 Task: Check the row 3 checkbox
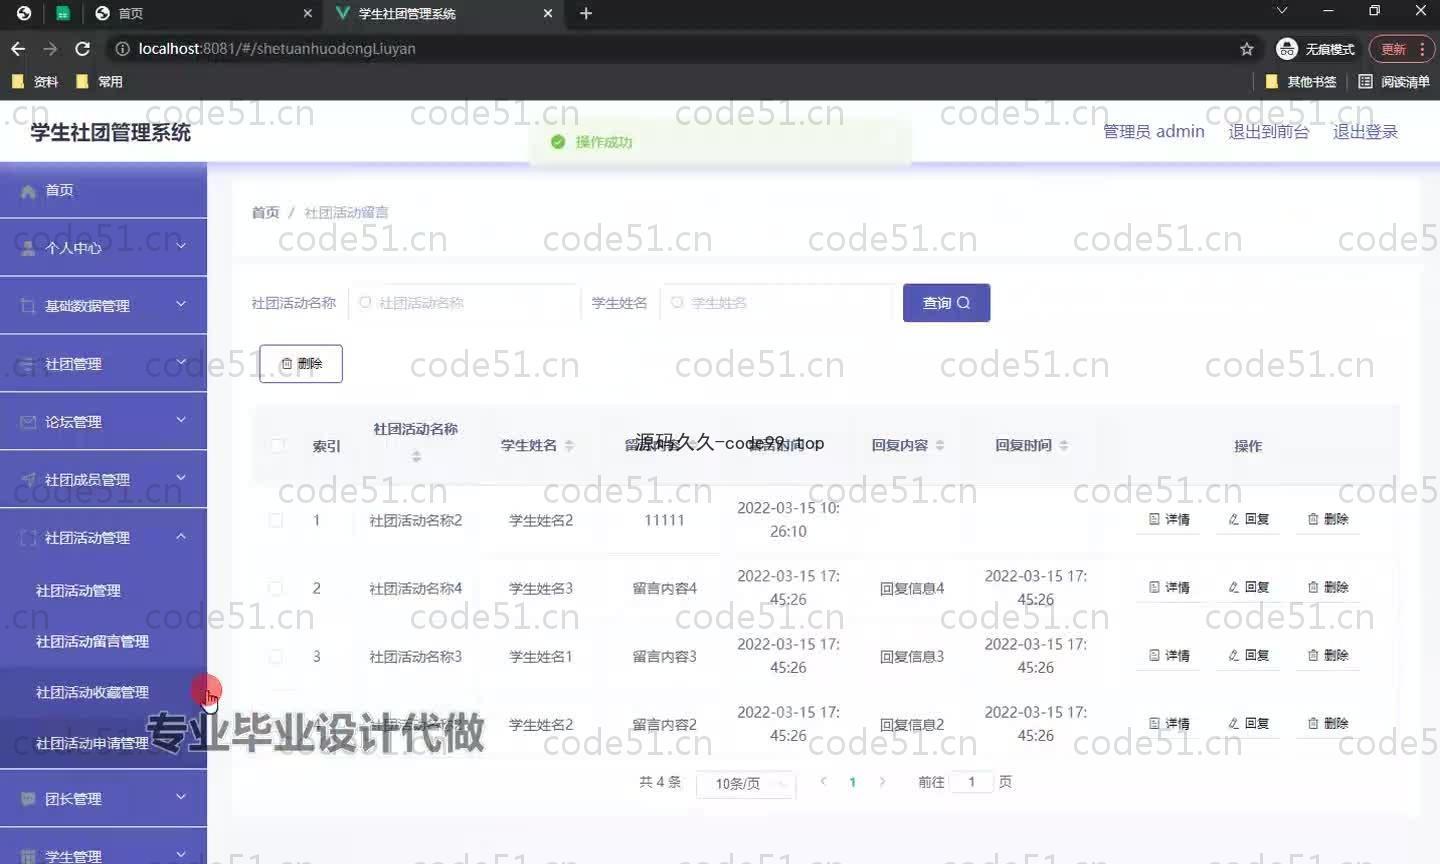click(x=276, y=656)
